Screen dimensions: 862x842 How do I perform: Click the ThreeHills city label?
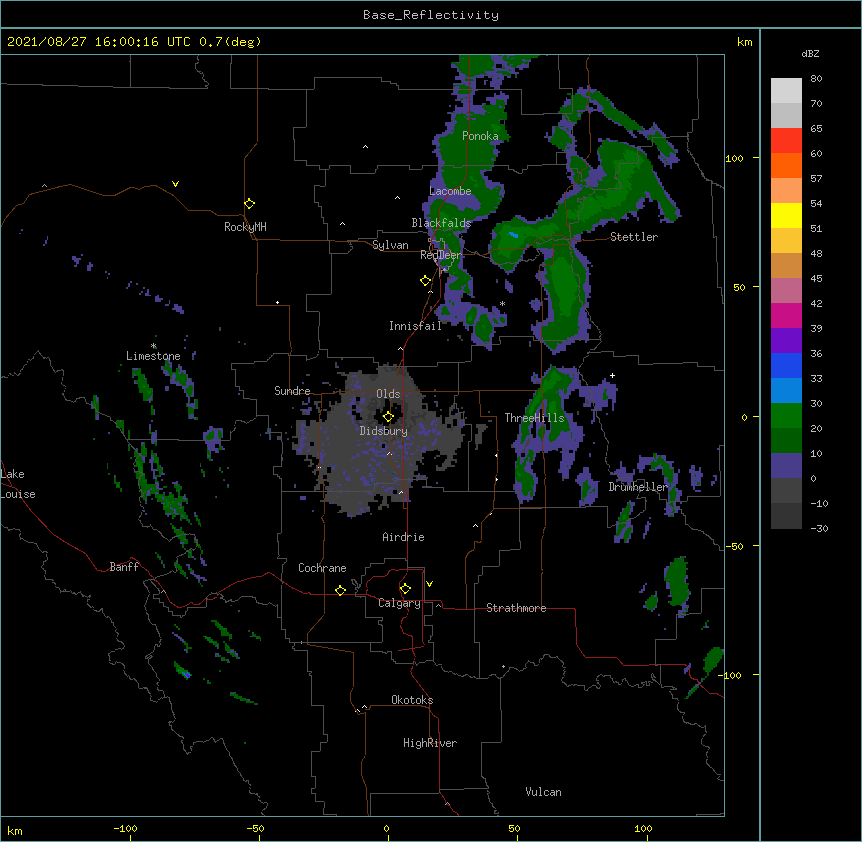pyautogui.click(x=534, y=418)
